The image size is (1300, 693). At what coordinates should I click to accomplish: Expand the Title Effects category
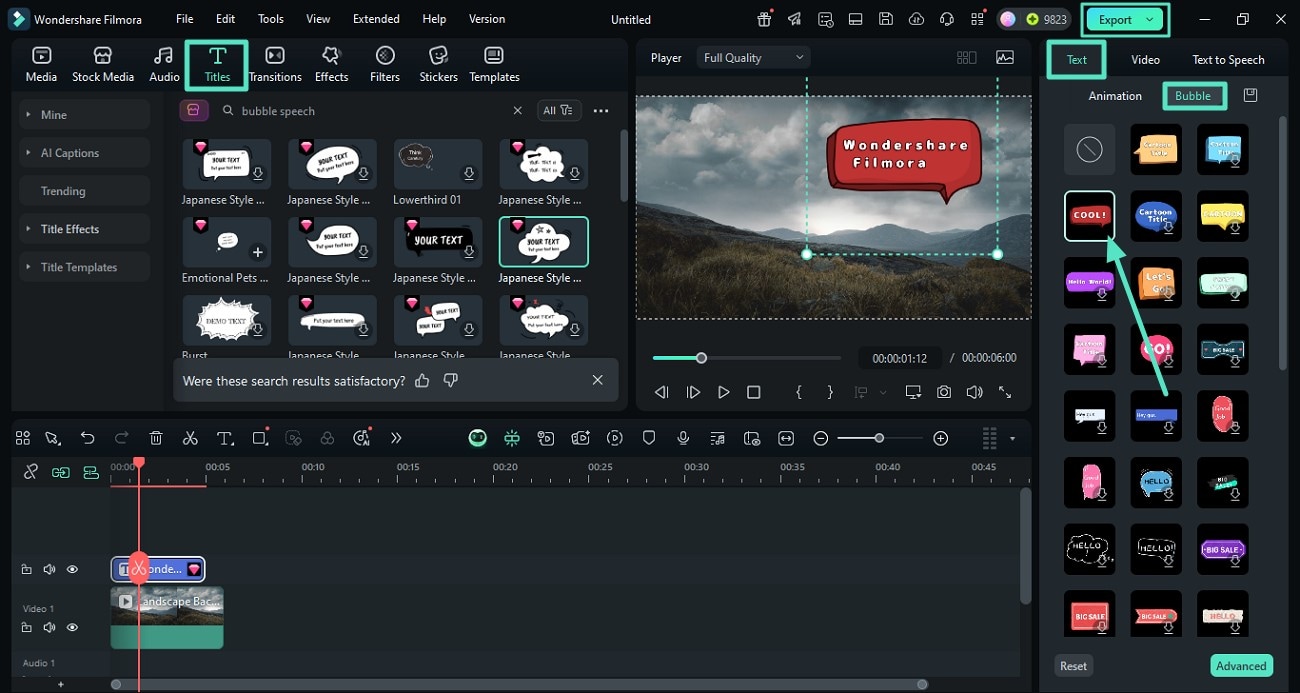[x=85, y=229]
